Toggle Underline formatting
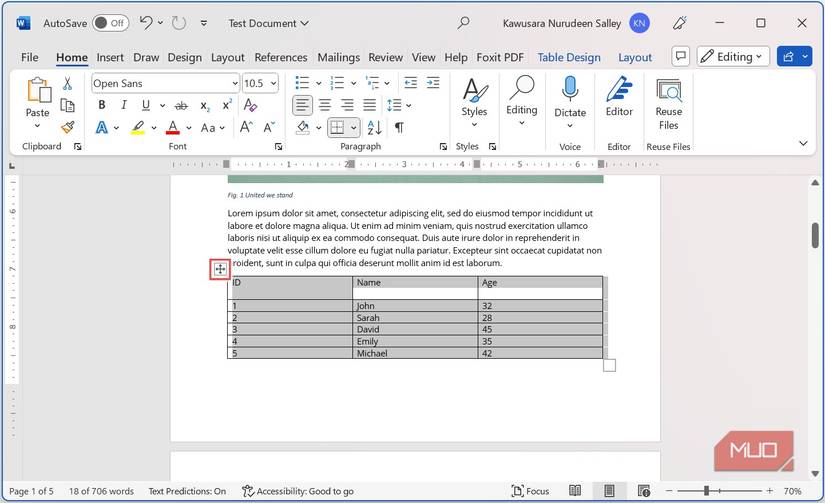This screenshot has width=825, height=503. click(x=146, y=105)
